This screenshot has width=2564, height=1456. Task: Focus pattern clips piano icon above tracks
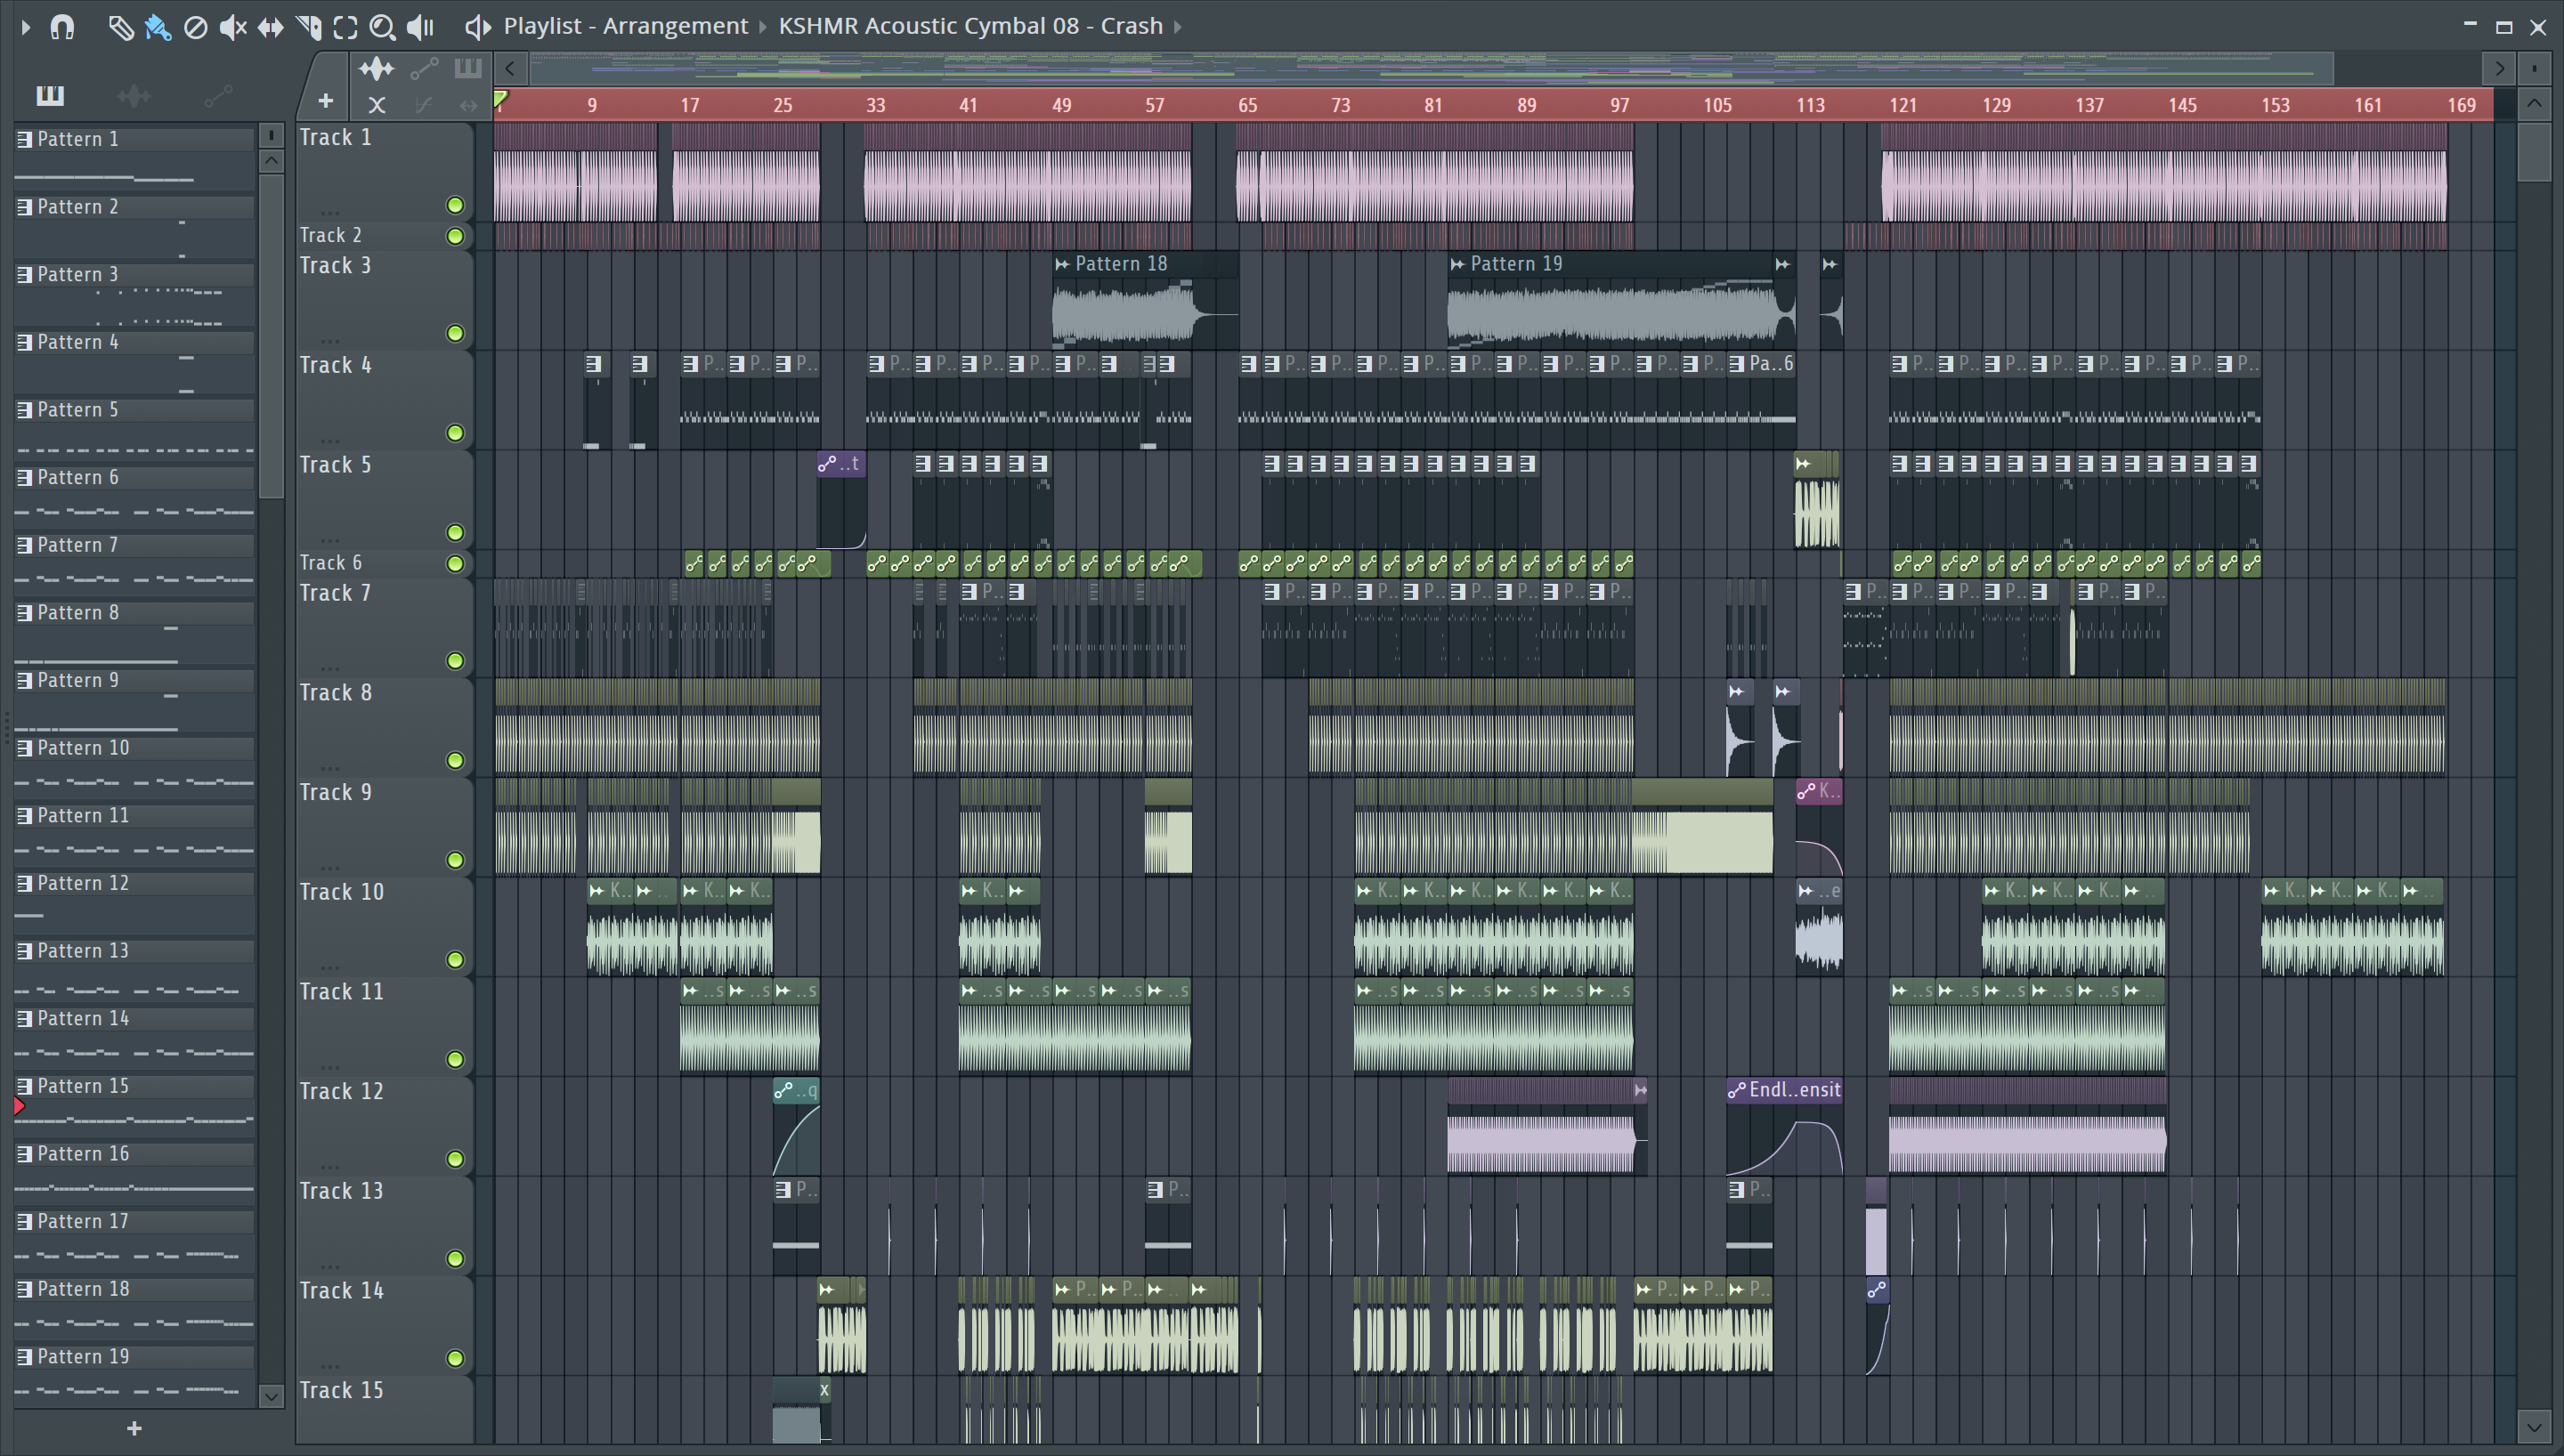467,68
